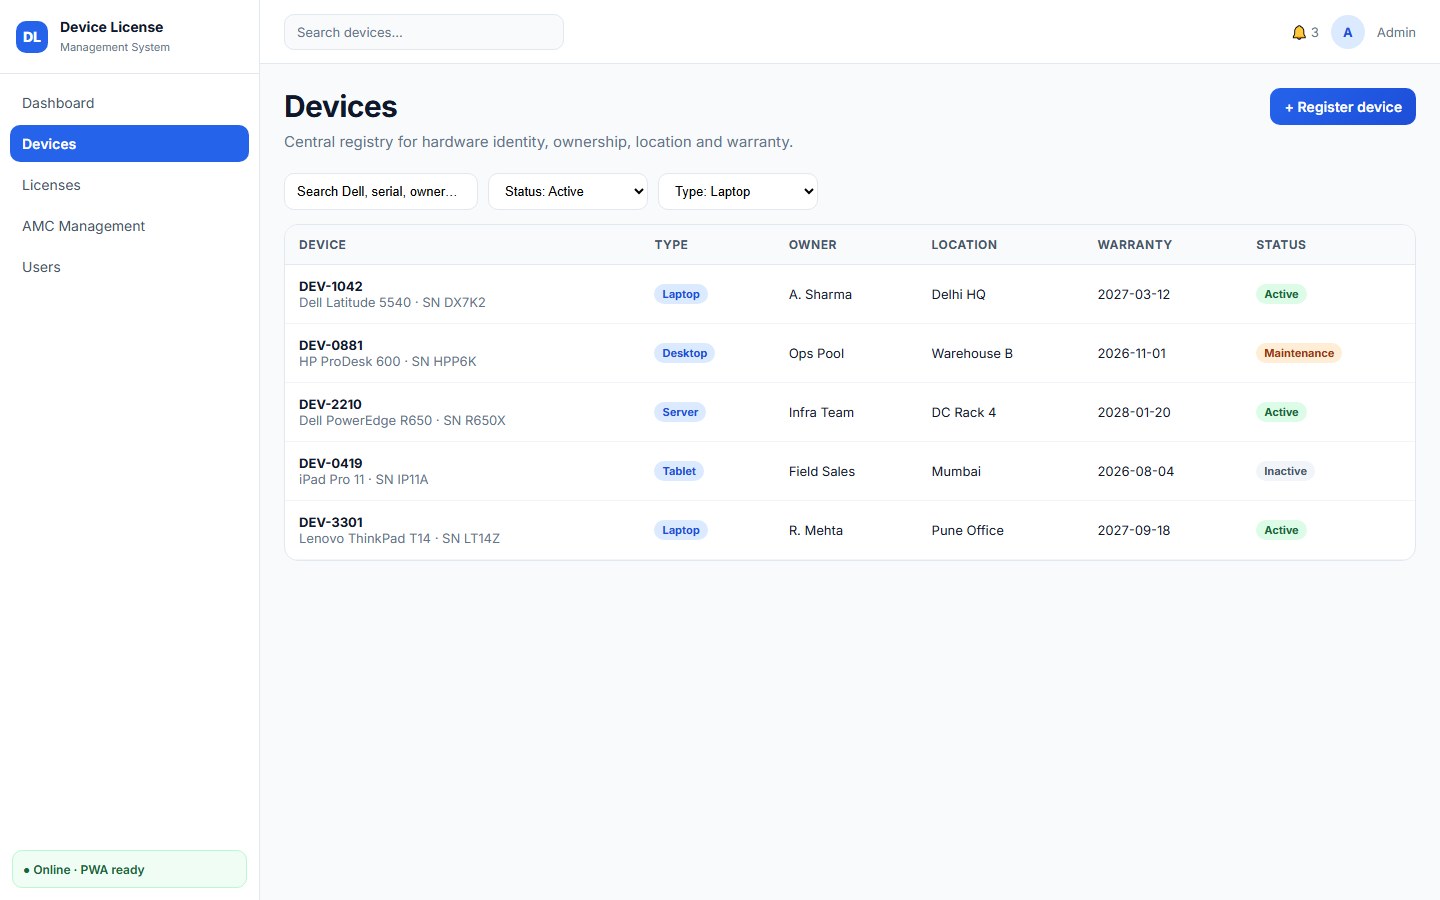Click the Admin user name
Image resolution: width=1440 pixels, height=900 pixels.
[x=1396, y=33]
